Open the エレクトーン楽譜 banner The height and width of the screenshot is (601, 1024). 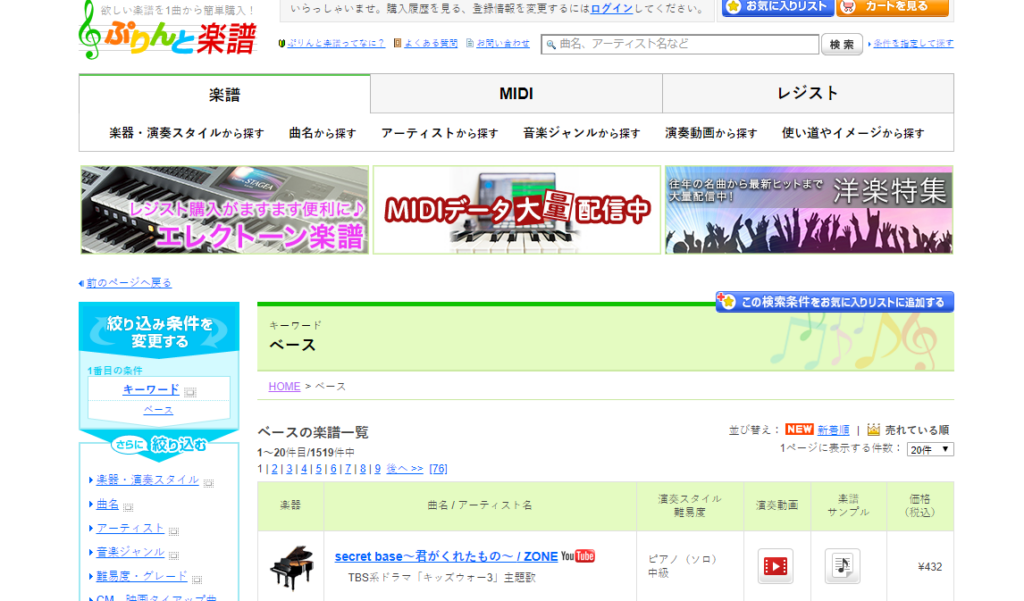224,210
